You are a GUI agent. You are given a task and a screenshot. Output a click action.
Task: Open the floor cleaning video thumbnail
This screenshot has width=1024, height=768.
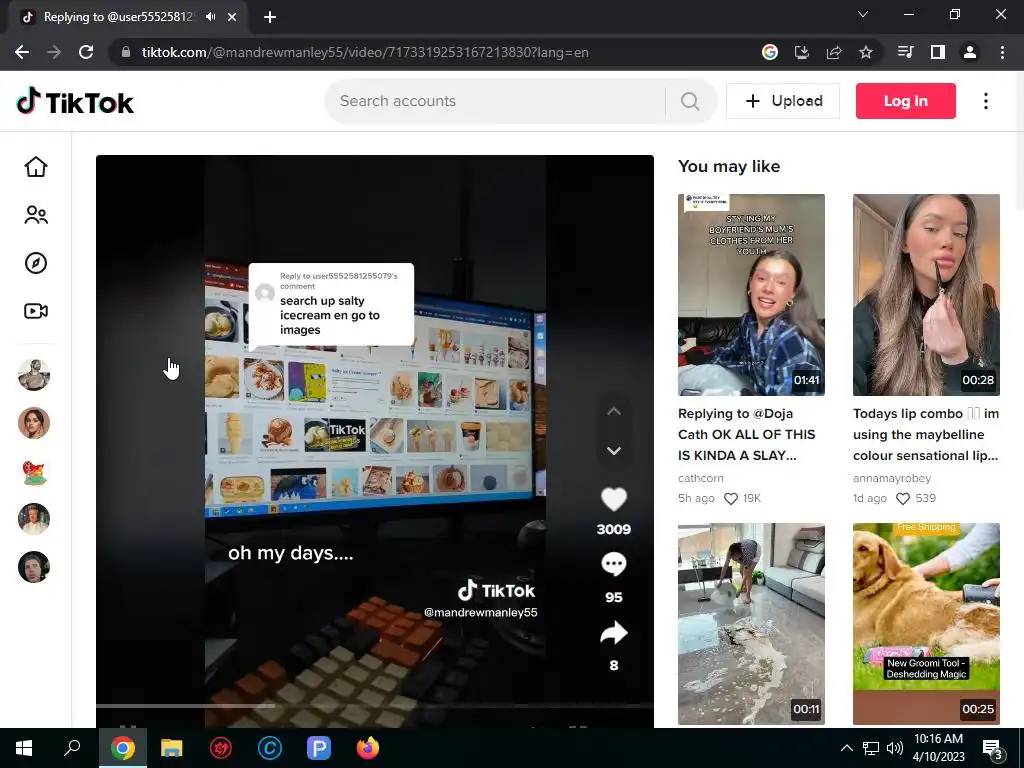point(751,624)
